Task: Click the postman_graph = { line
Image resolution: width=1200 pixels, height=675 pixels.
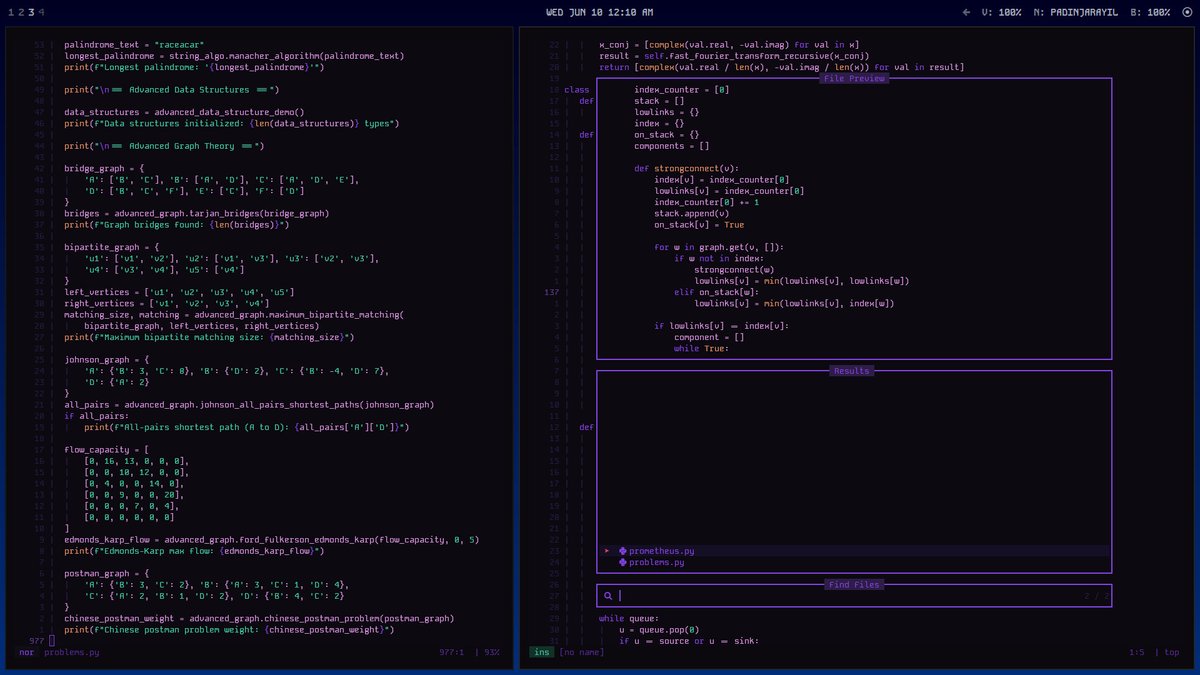Action: coord(107,573)
